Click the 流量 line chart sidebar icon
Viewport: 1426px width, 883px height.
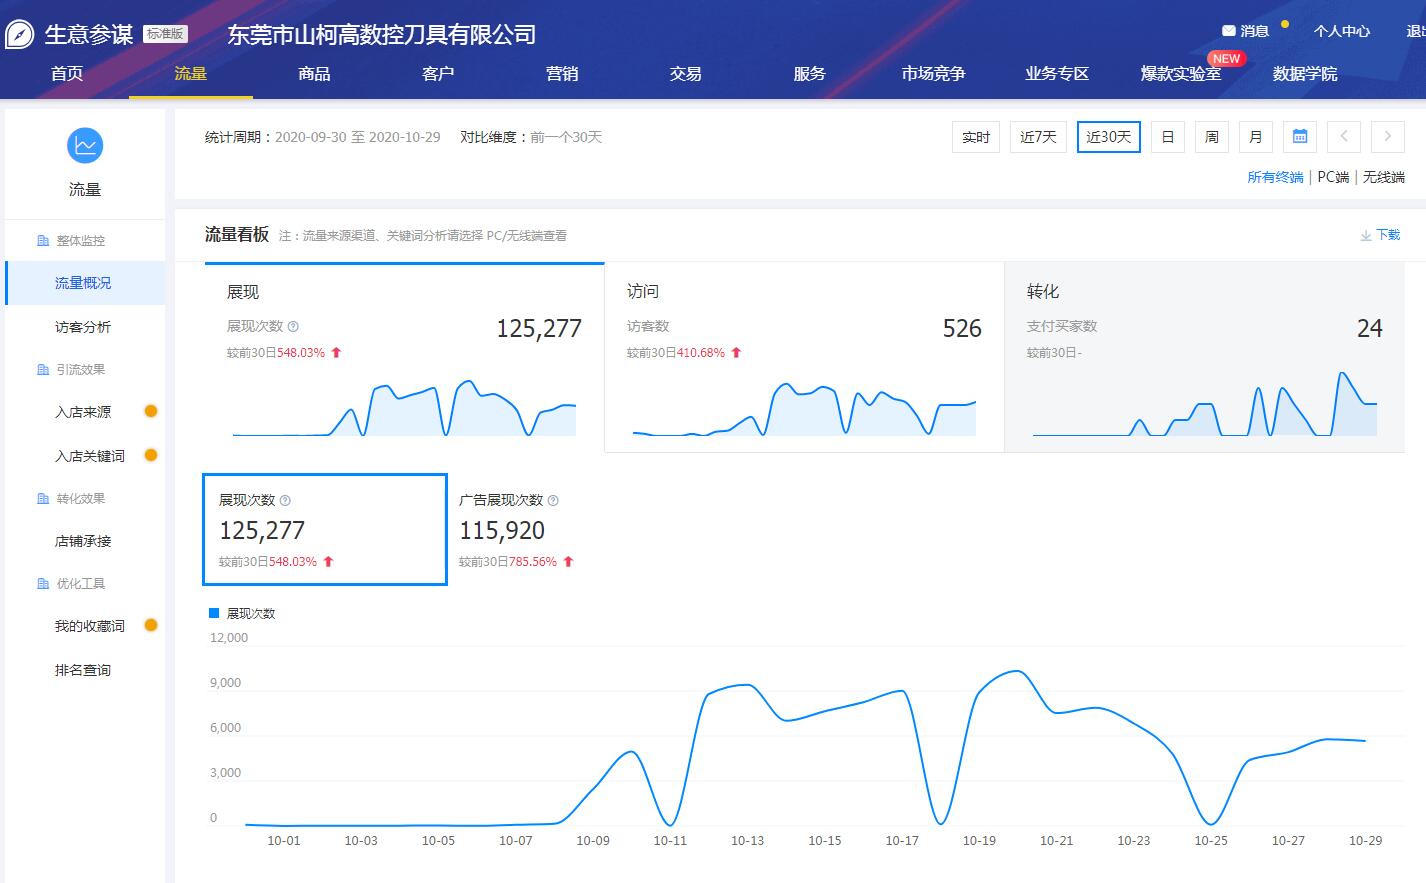click(85, 146)
